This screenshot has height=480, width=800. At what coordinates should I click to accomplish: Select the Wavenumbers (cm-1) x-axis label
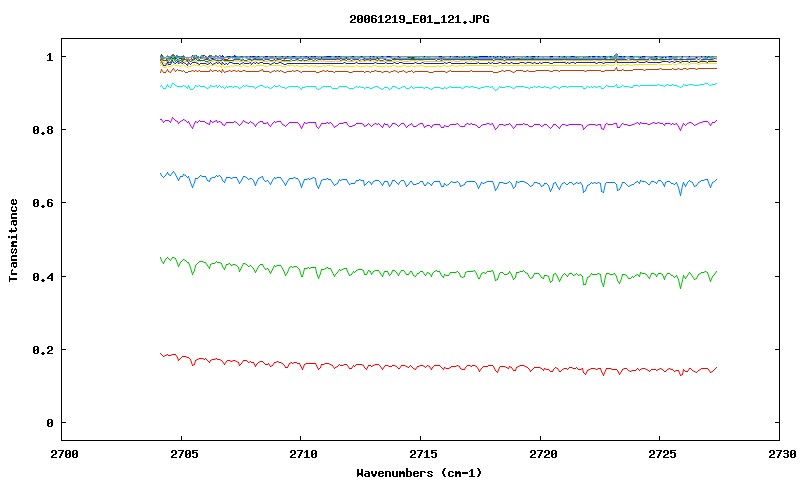click(419, 473)
